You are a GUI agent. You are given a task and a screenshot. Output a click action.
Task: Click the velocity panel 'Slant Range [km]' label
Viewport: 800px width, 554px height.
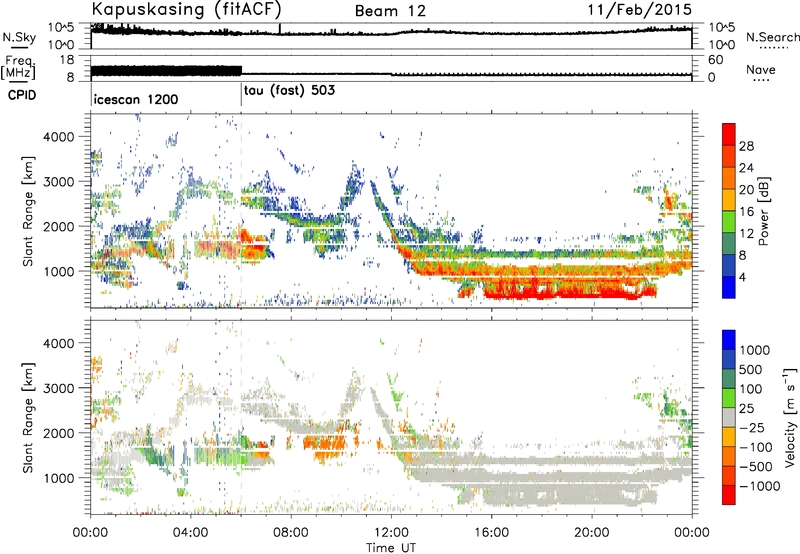[28, 417]
